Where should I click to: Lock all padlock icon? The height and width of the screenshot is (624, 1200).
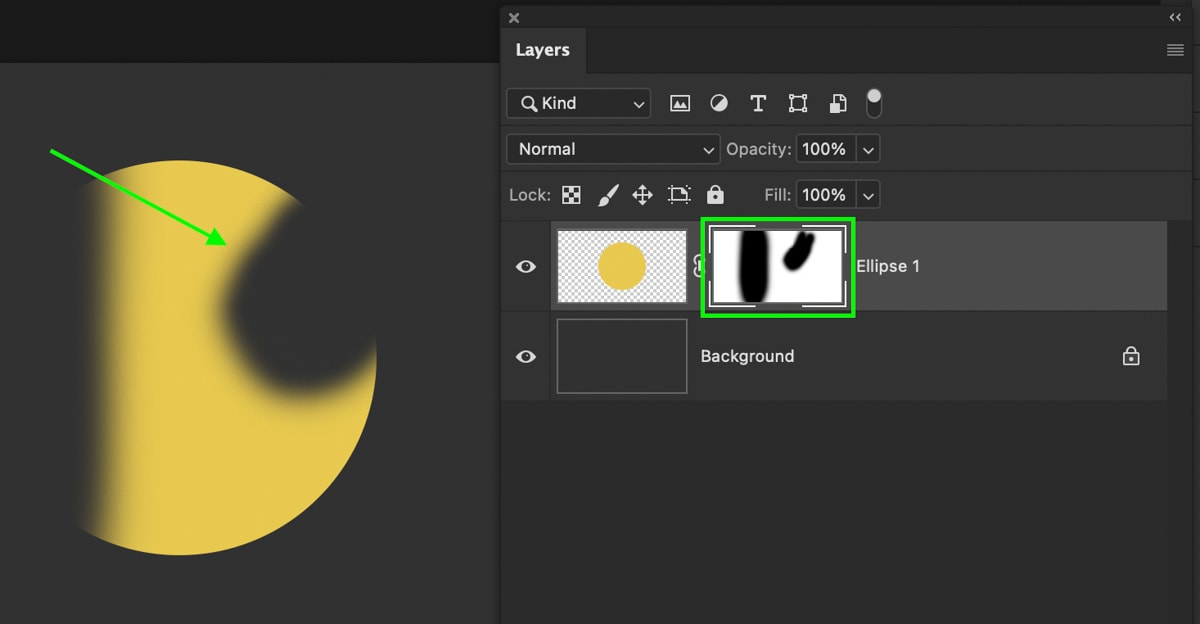[716, 195]
